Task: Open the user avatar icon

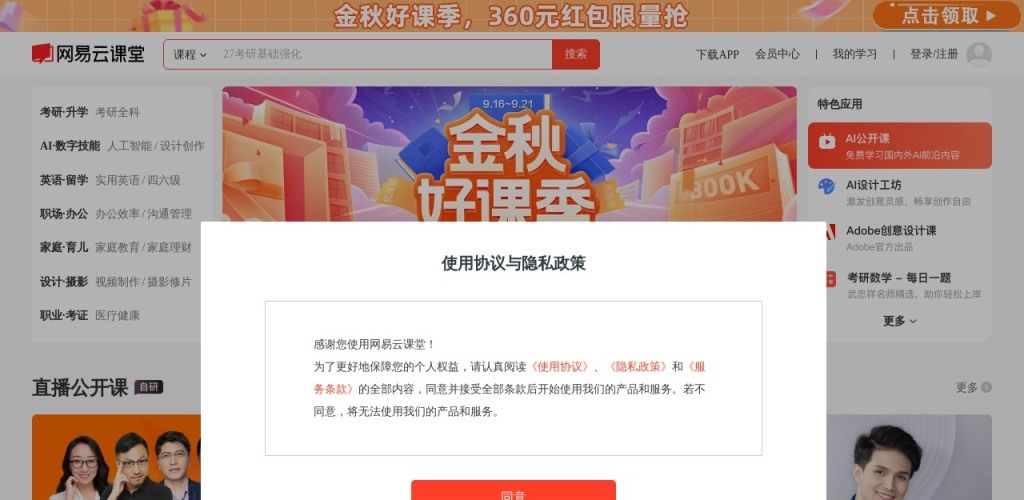Action: pos(979,55)
